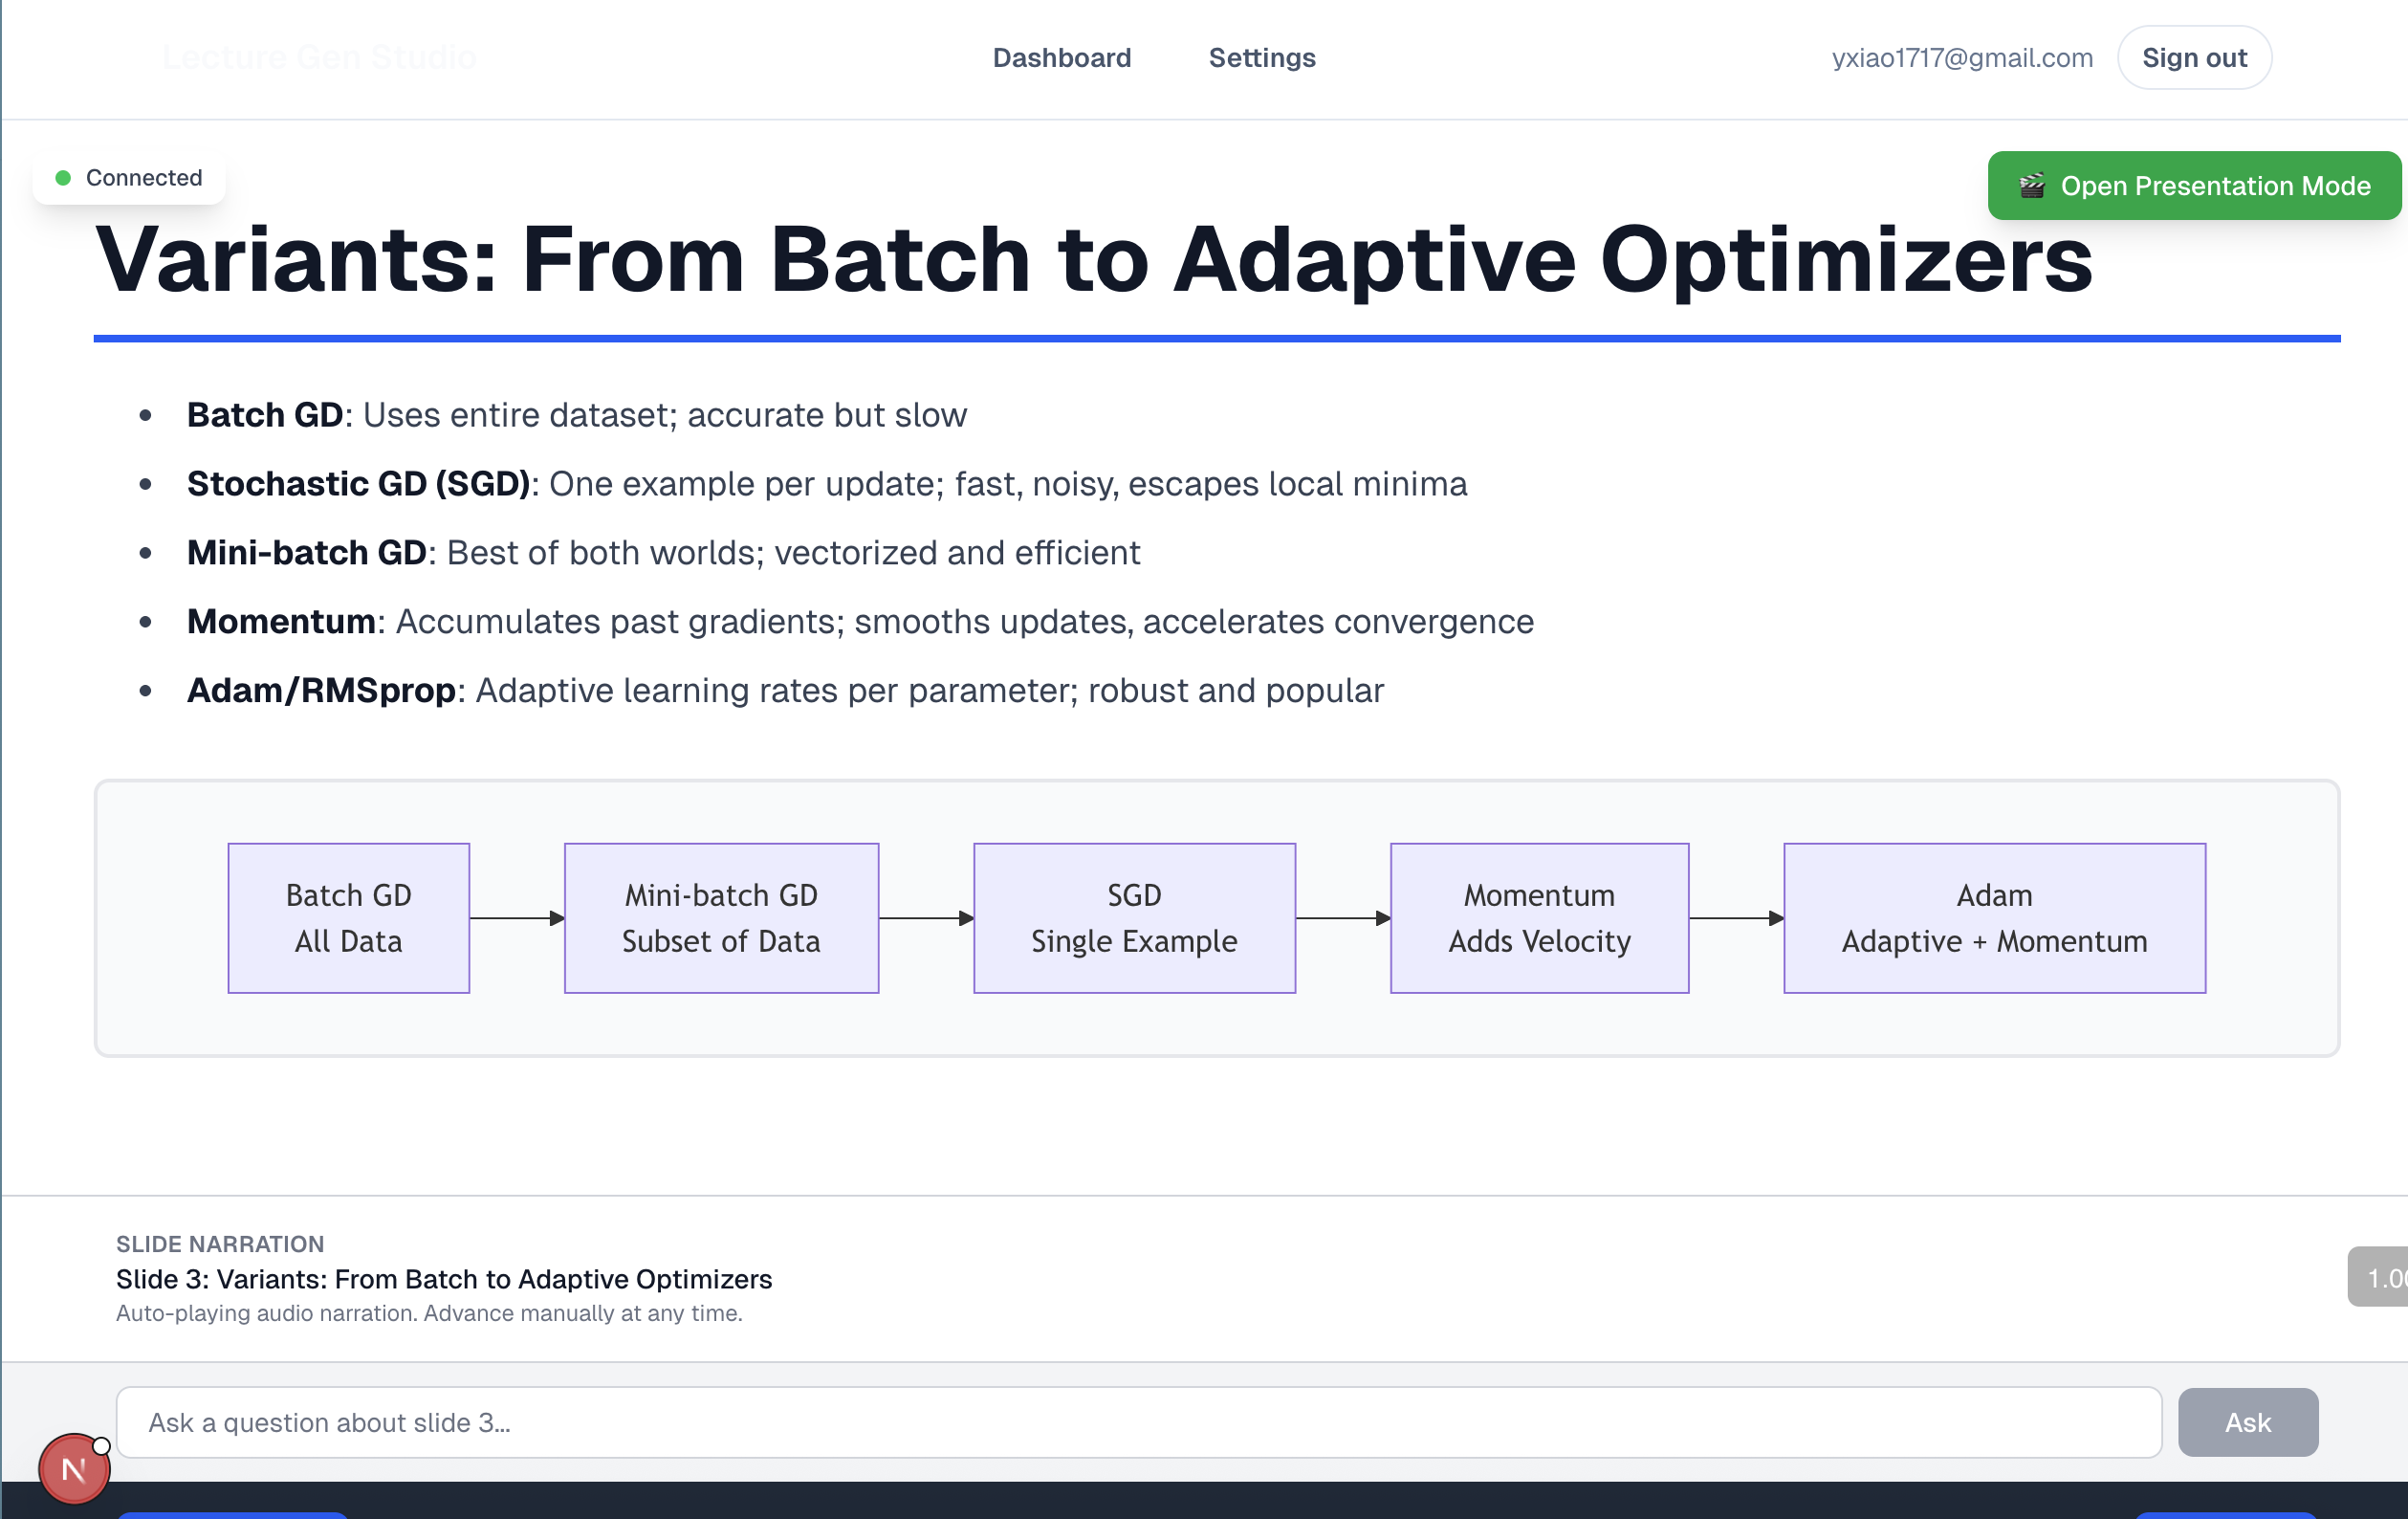Click the Adam Adaptive + Momentum node
The width and height of the screenshot is (2408, 1519).
[1993, 917]
